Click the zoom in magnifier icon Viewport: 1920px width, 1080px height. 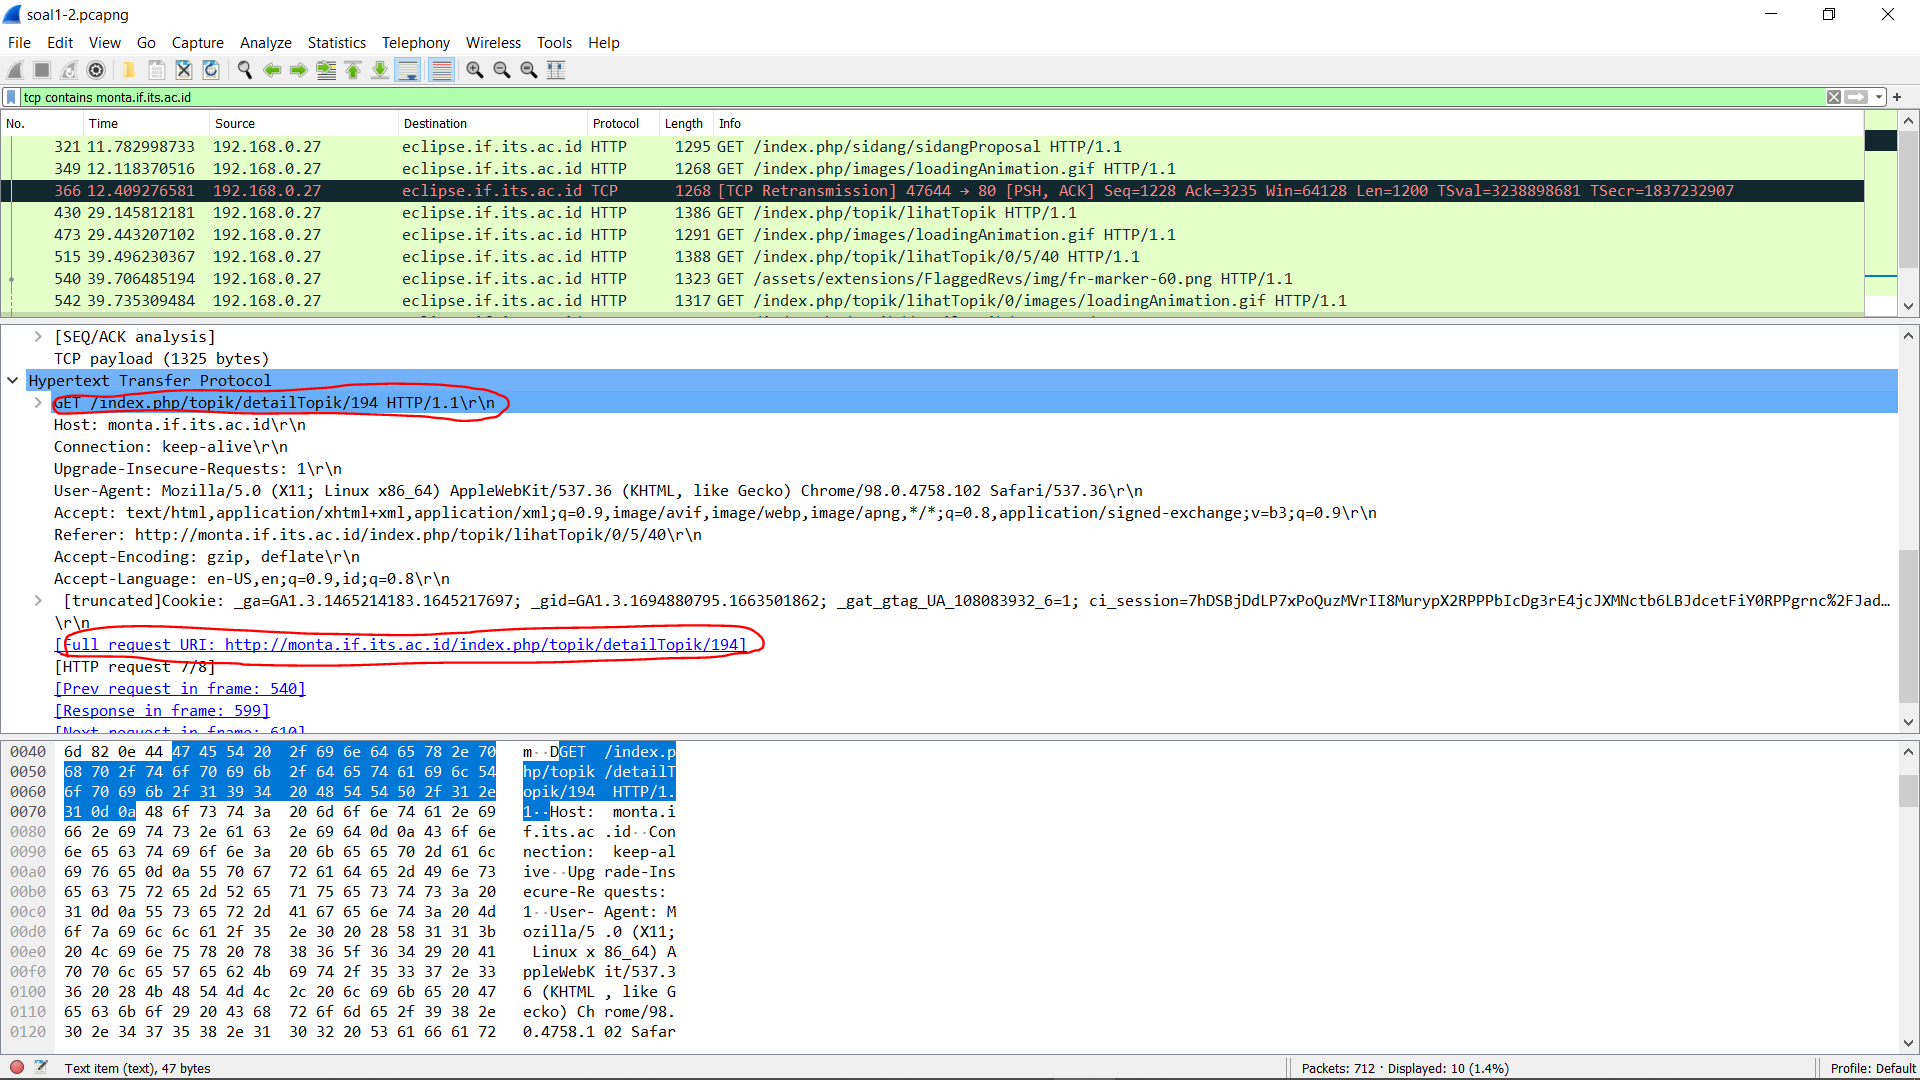click(x=475, y=70)
